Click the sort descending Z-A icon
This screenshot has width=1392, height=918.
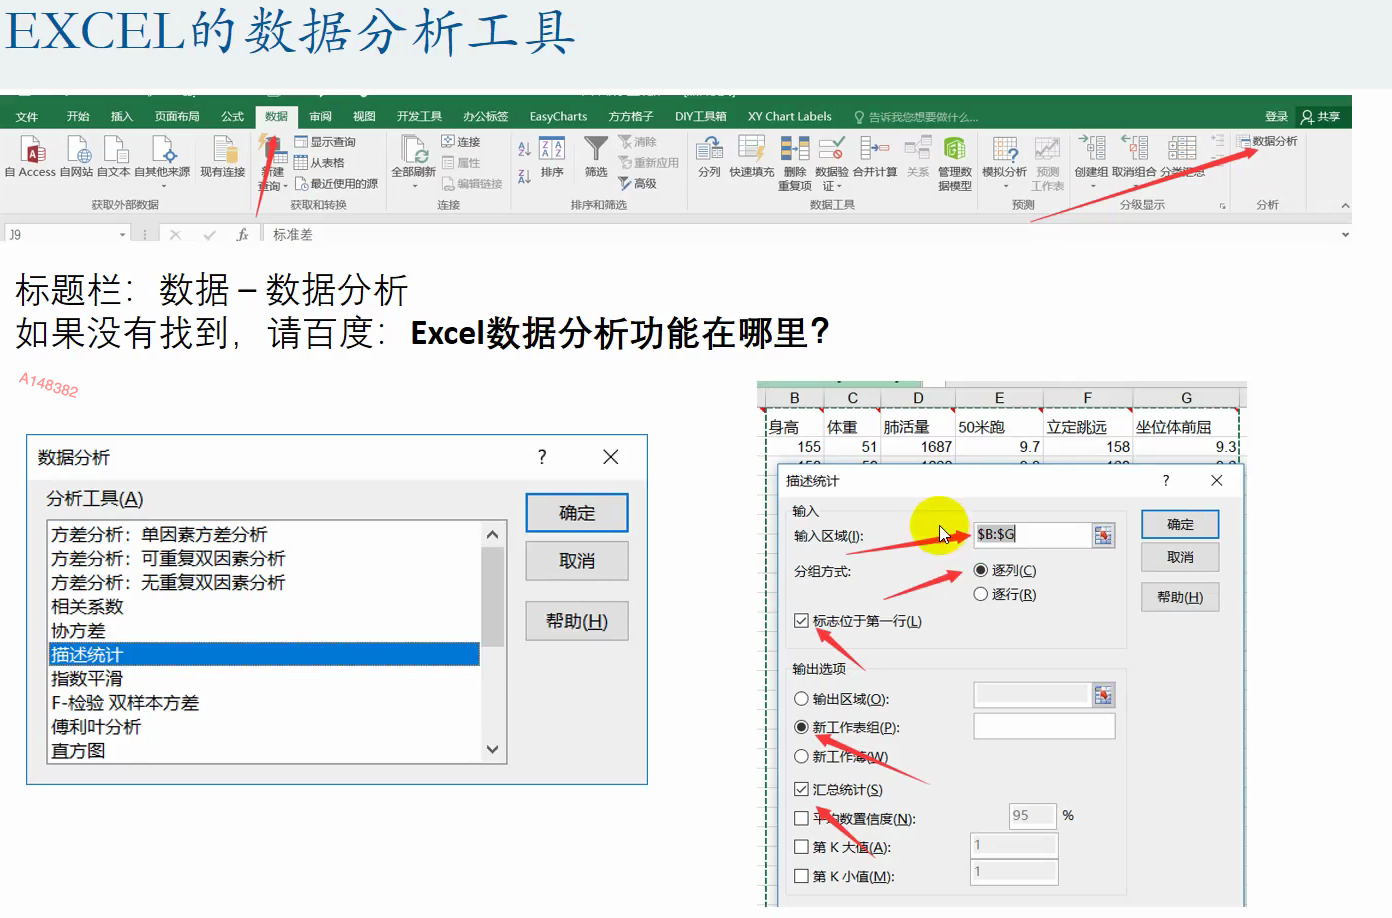(x=524, y=176)
